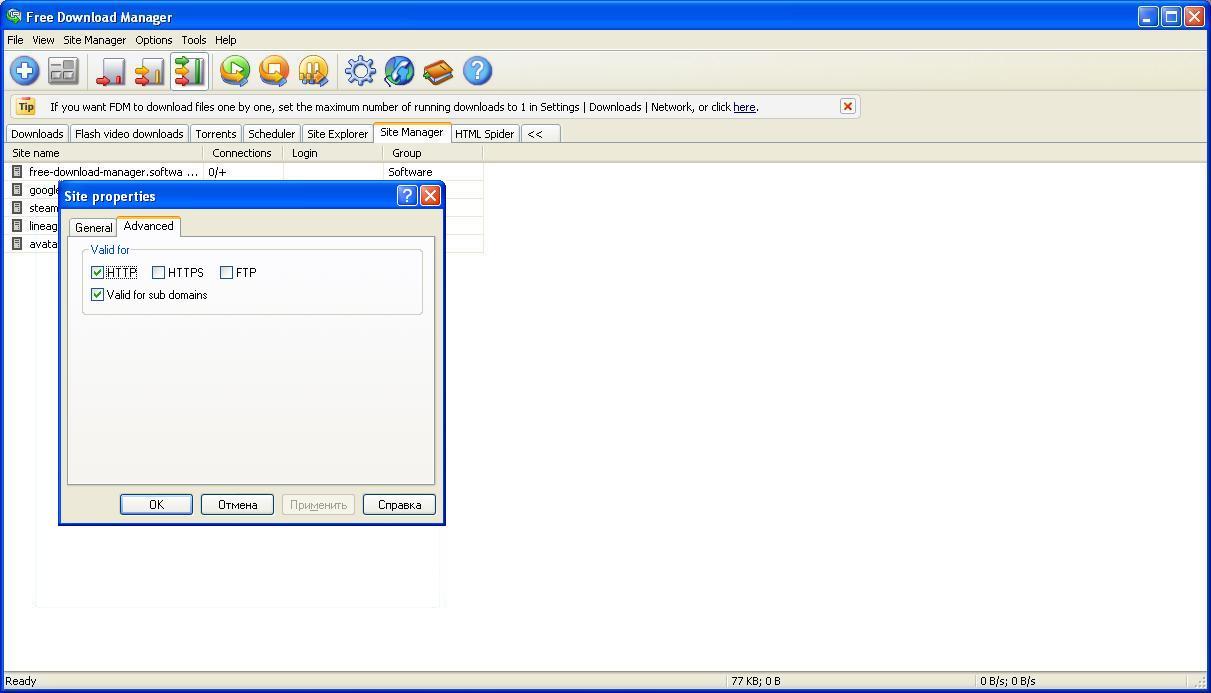Open the Site Manager menu
Viewport: 1211px width, 693px height.
pyautogui.click(x=94, y=40)
